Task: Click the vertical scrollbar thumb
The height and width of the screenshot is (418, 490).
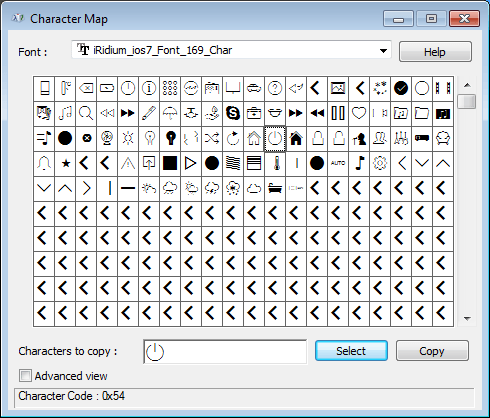Action: pos(467,101)
